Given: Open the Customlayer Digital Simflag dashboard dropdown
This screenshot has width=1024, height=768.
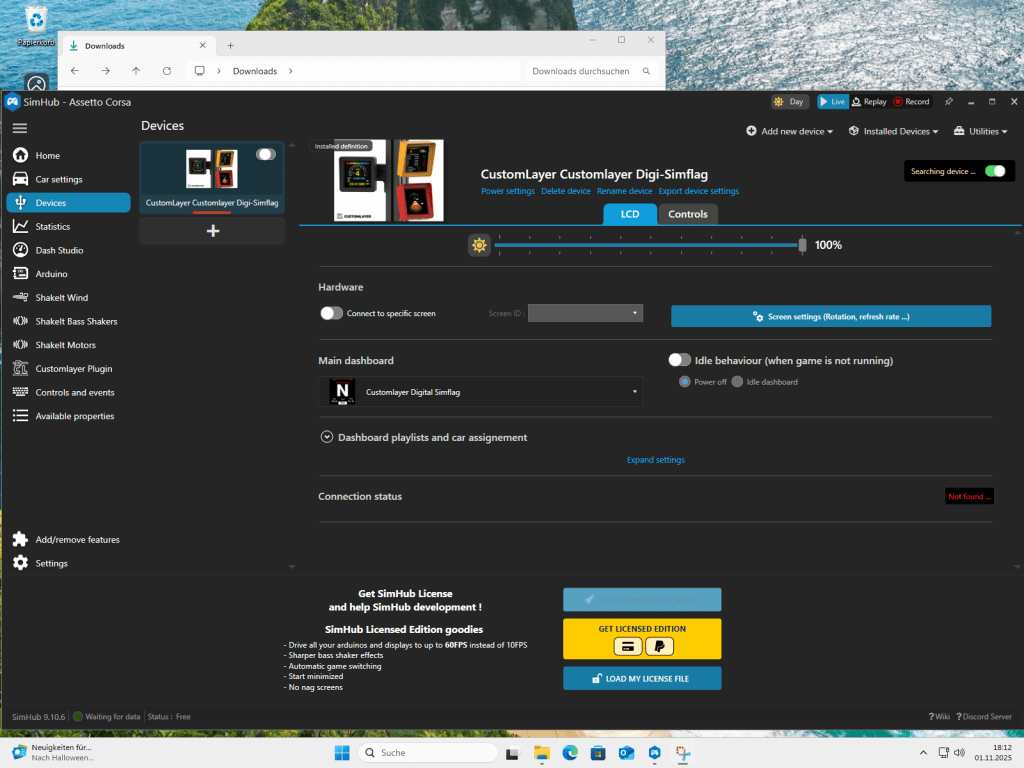Looking at the screenshot, I should [x=480, y=392].
